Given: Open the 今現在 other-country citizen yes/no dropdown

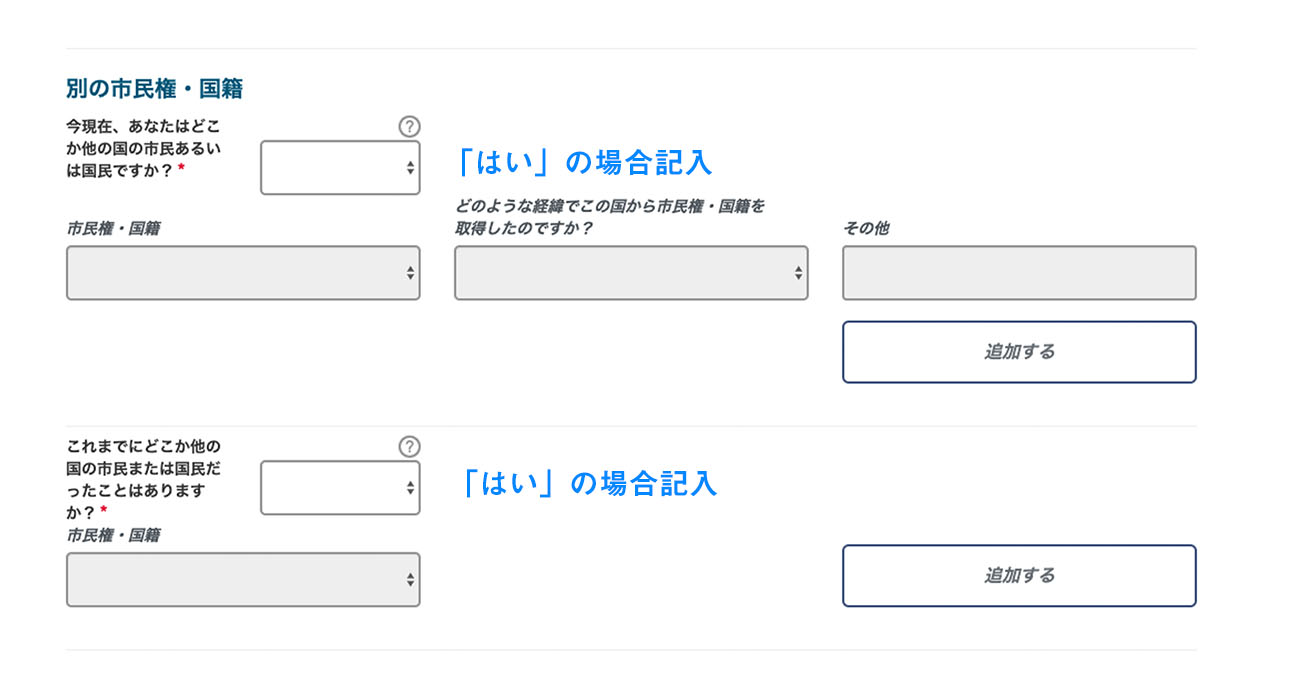Looking at the screenshot, I should click(340, 168).
